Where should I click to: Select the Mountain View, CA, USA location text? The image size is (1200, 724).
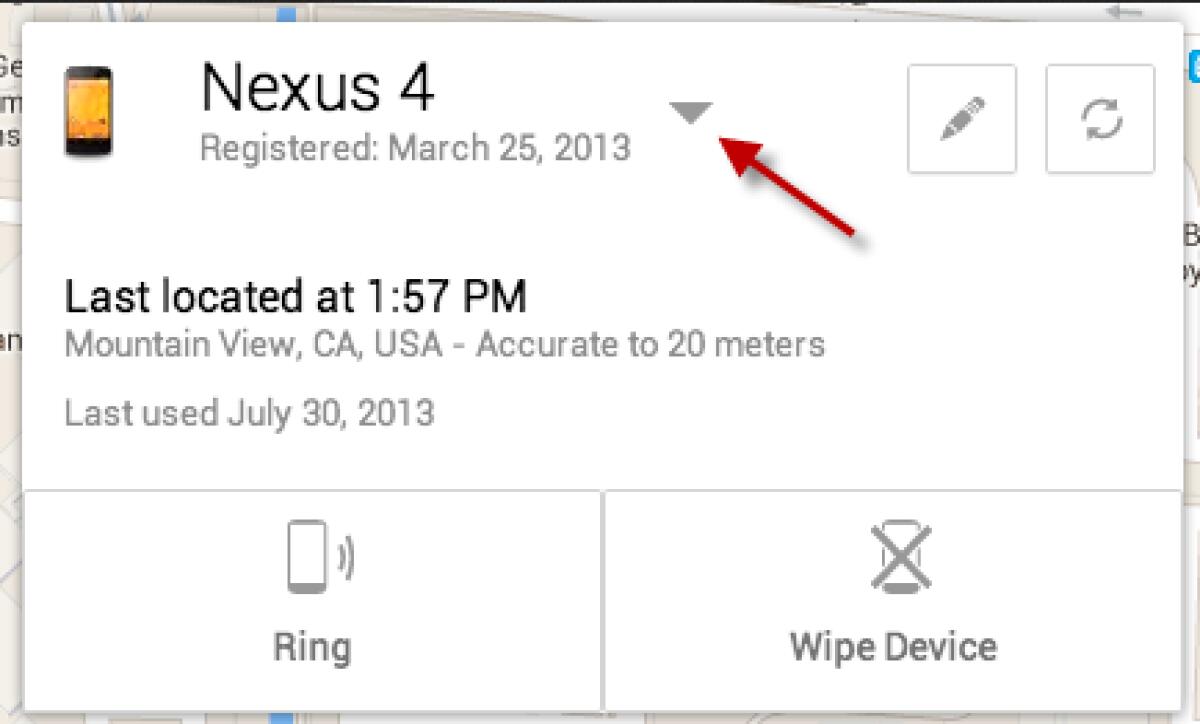253,346
